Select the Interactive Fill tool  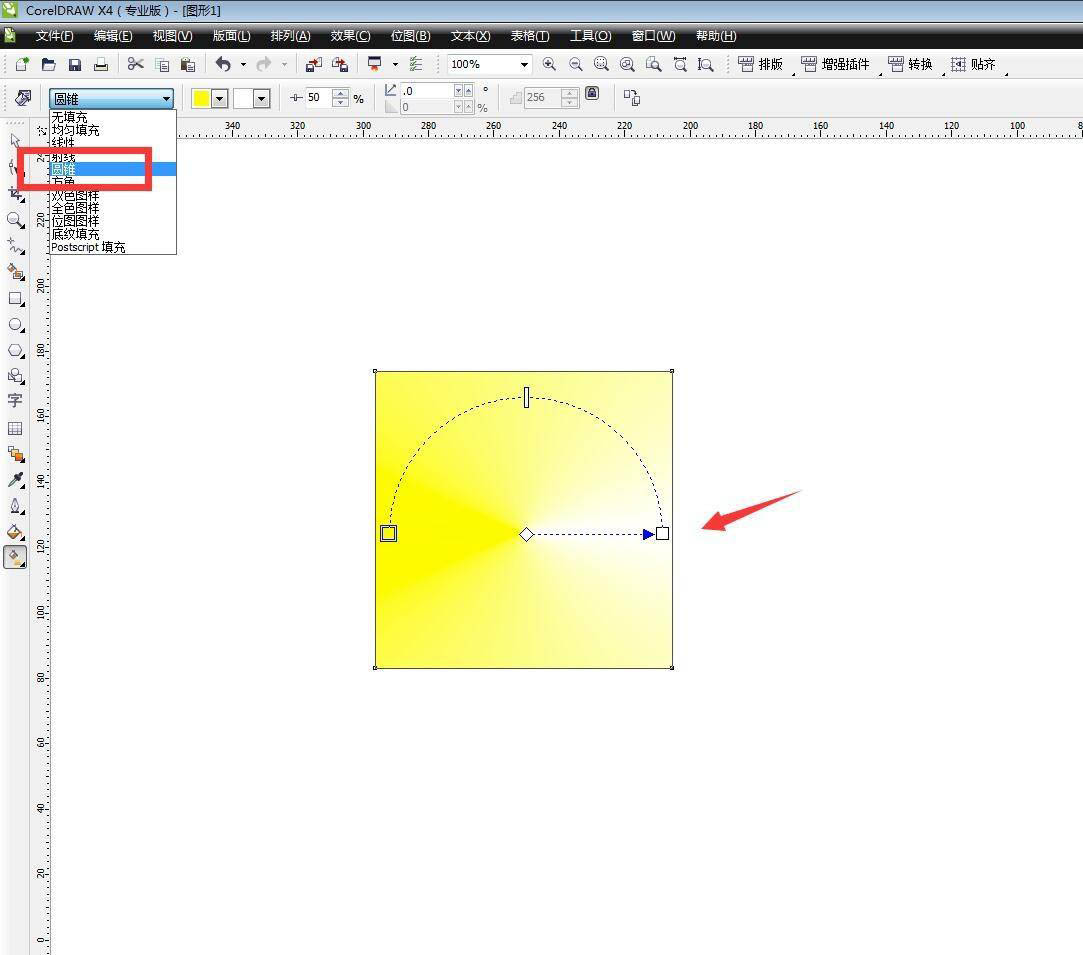pyautogui.click(x=15, y=557)
